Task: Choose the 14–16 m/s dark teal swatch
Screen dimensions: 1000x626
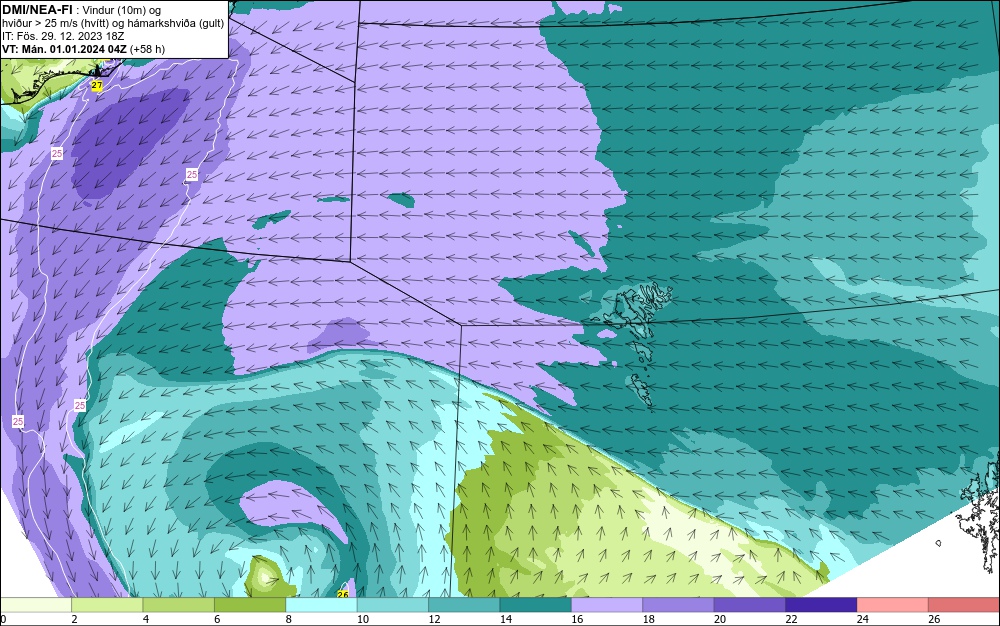Action: tap(536, 605)
